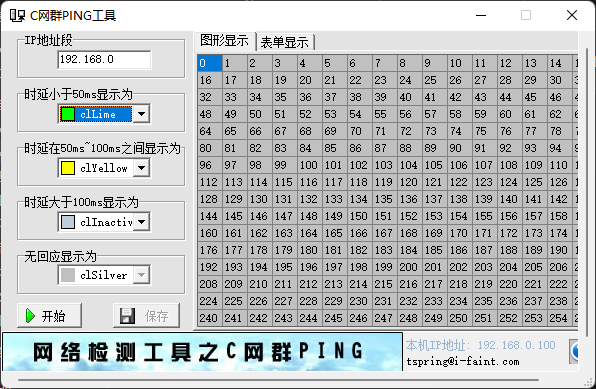The height and width of the screenshot is (389, 596).
Task: Select grid cell 176
Action: click(x=210, y=250)
